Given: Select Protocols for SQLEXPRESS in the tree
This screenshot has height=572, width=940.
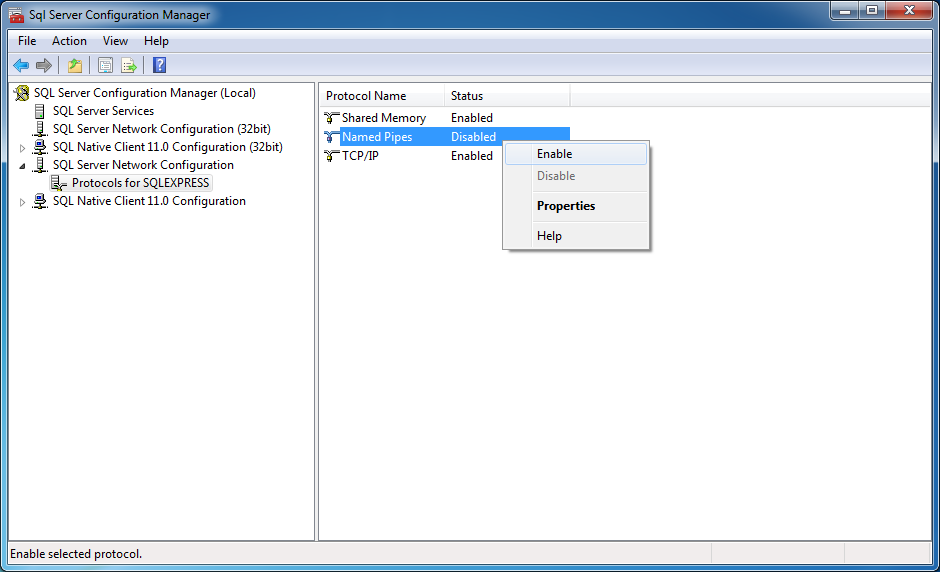Looking at the screenshot, I should [x=140, y=183].
